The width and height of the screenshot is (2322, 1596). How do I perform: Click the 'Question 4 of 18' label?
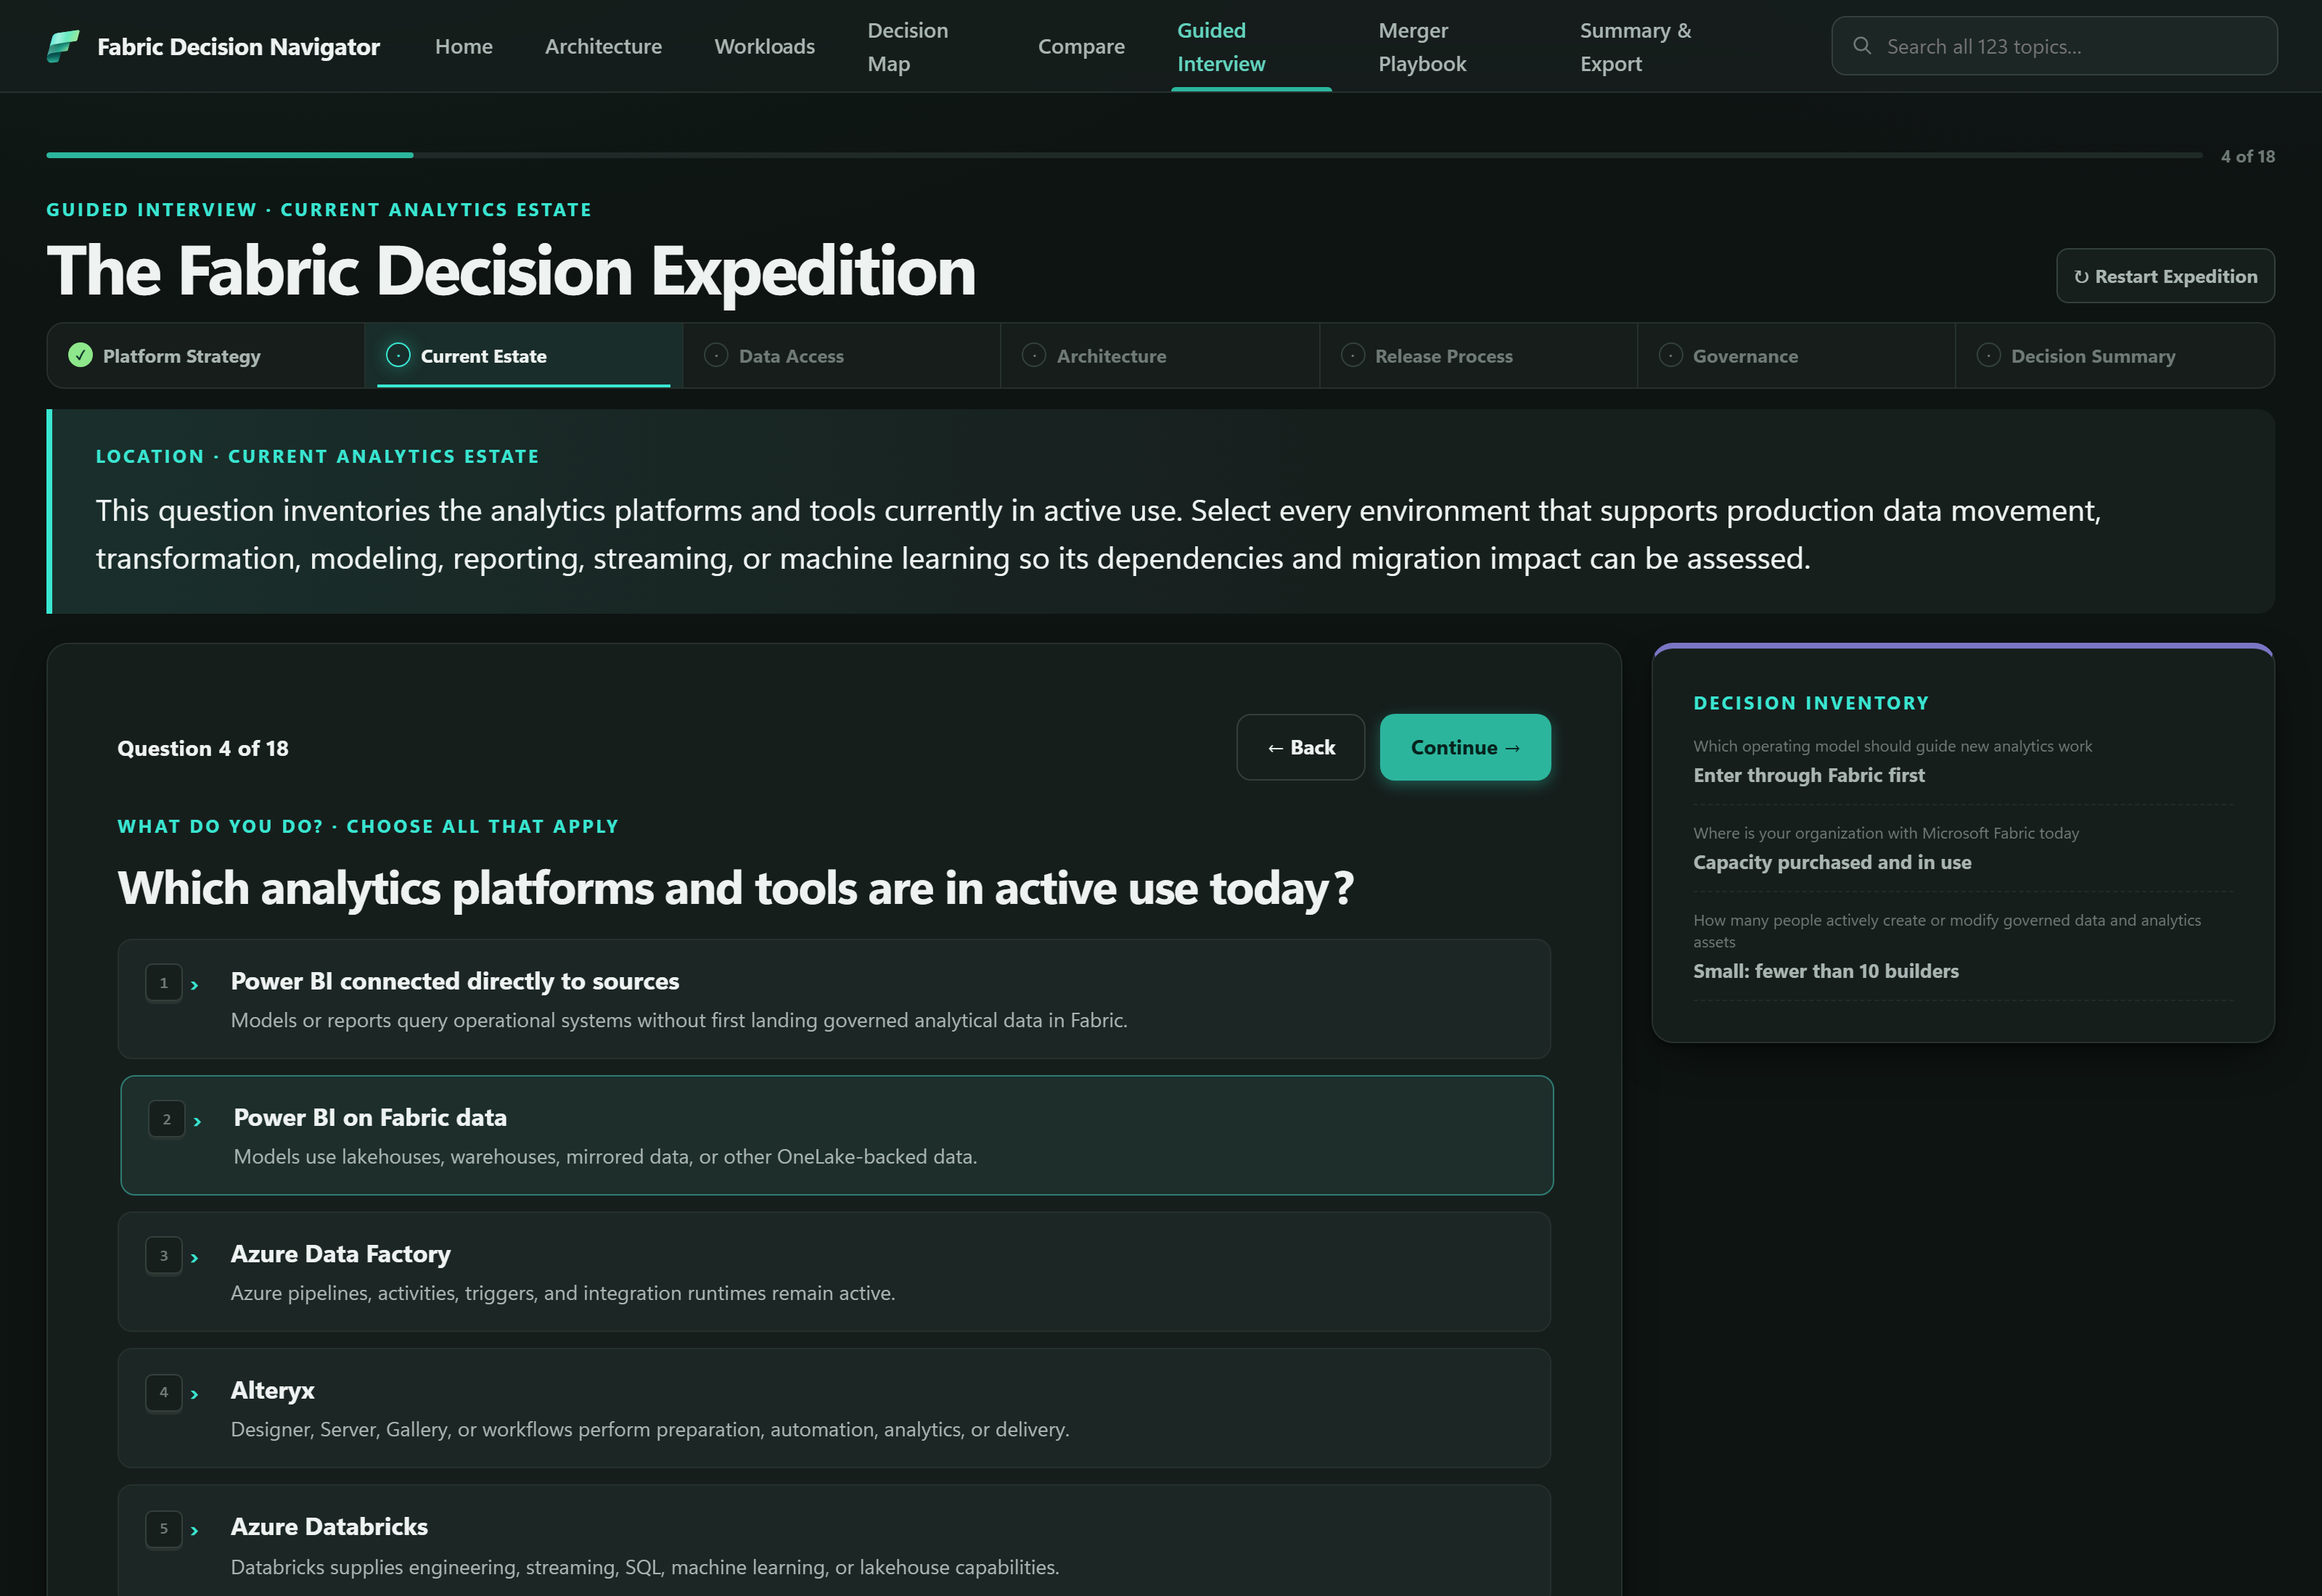203,748
